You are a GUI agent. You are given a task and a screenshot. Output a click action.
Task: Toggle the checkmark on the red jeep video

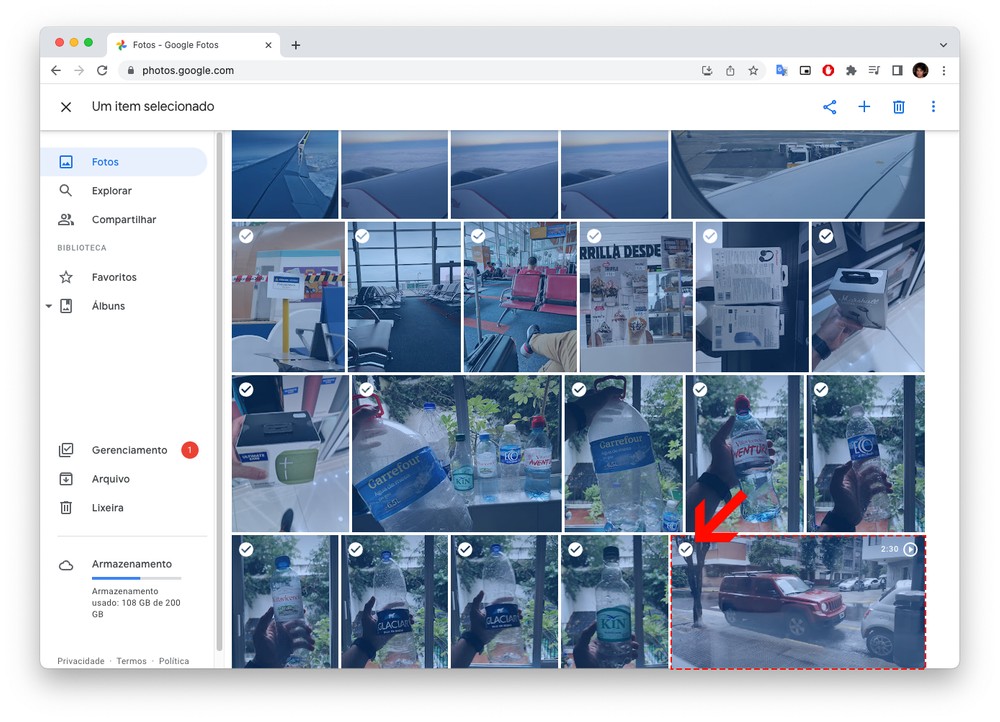coord(686,549)
